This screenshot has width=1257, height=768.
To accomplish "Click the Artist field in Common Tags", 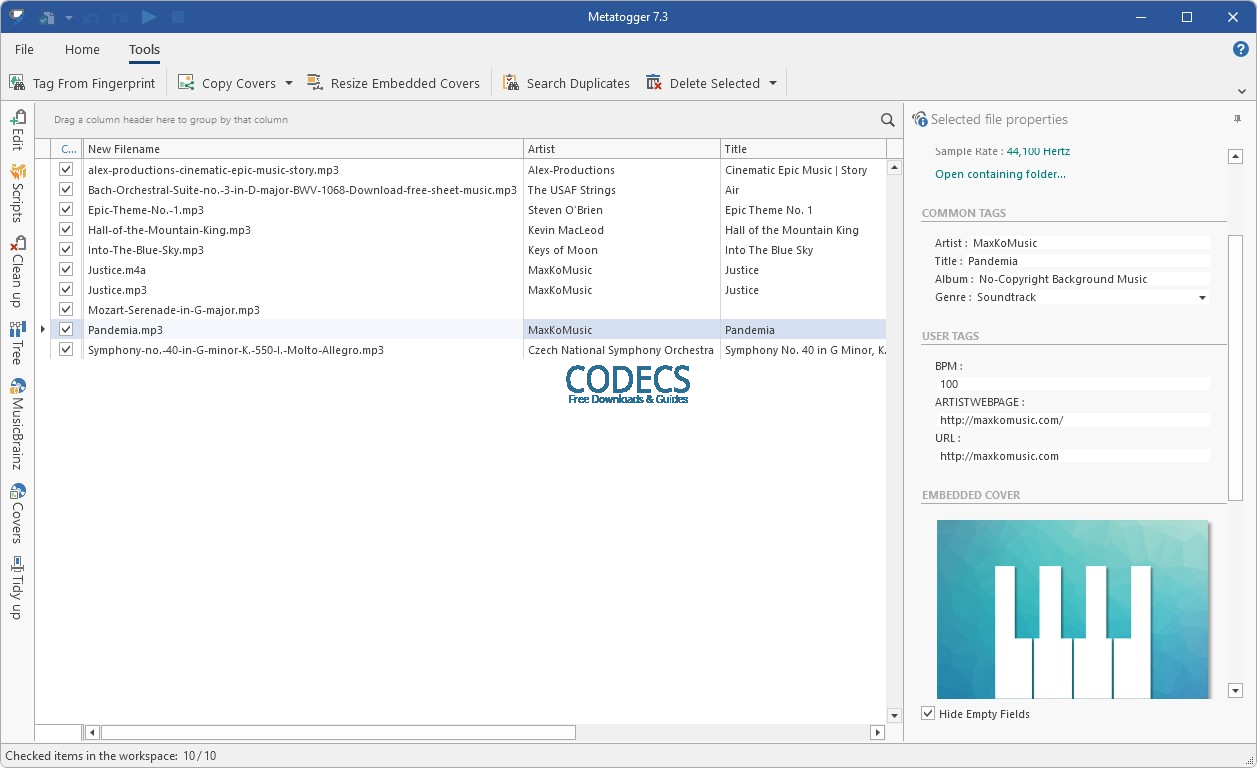I will click(1091, 243).
